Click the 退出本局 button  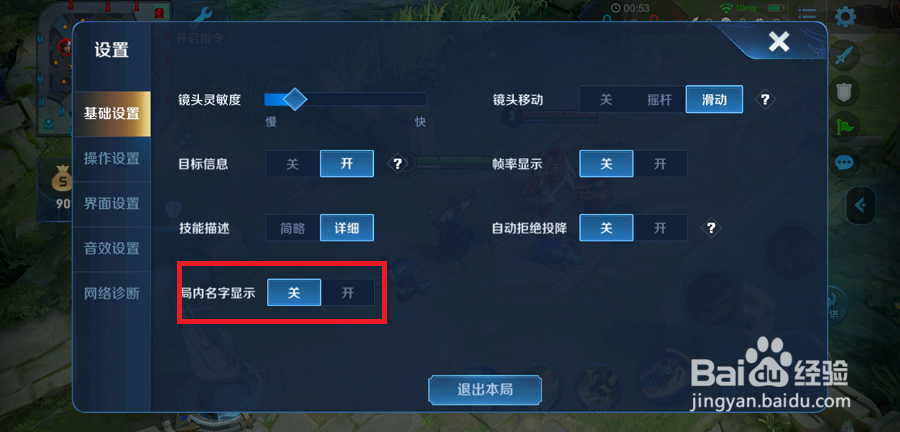(x=485, y=390)
